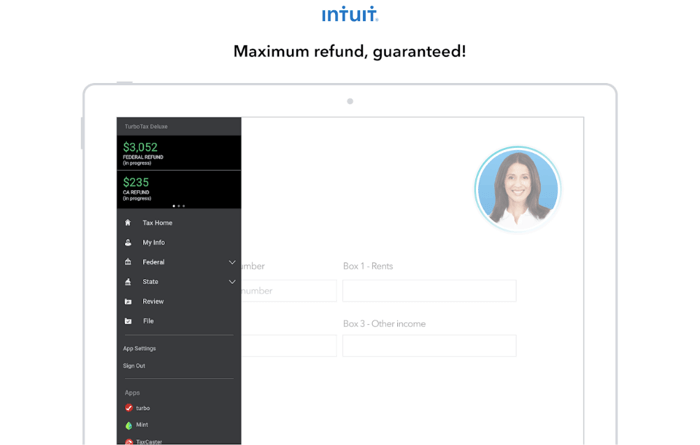Expand the State section chevron
Viewport: 700px width, 445px height.
[x=232, y=282]
